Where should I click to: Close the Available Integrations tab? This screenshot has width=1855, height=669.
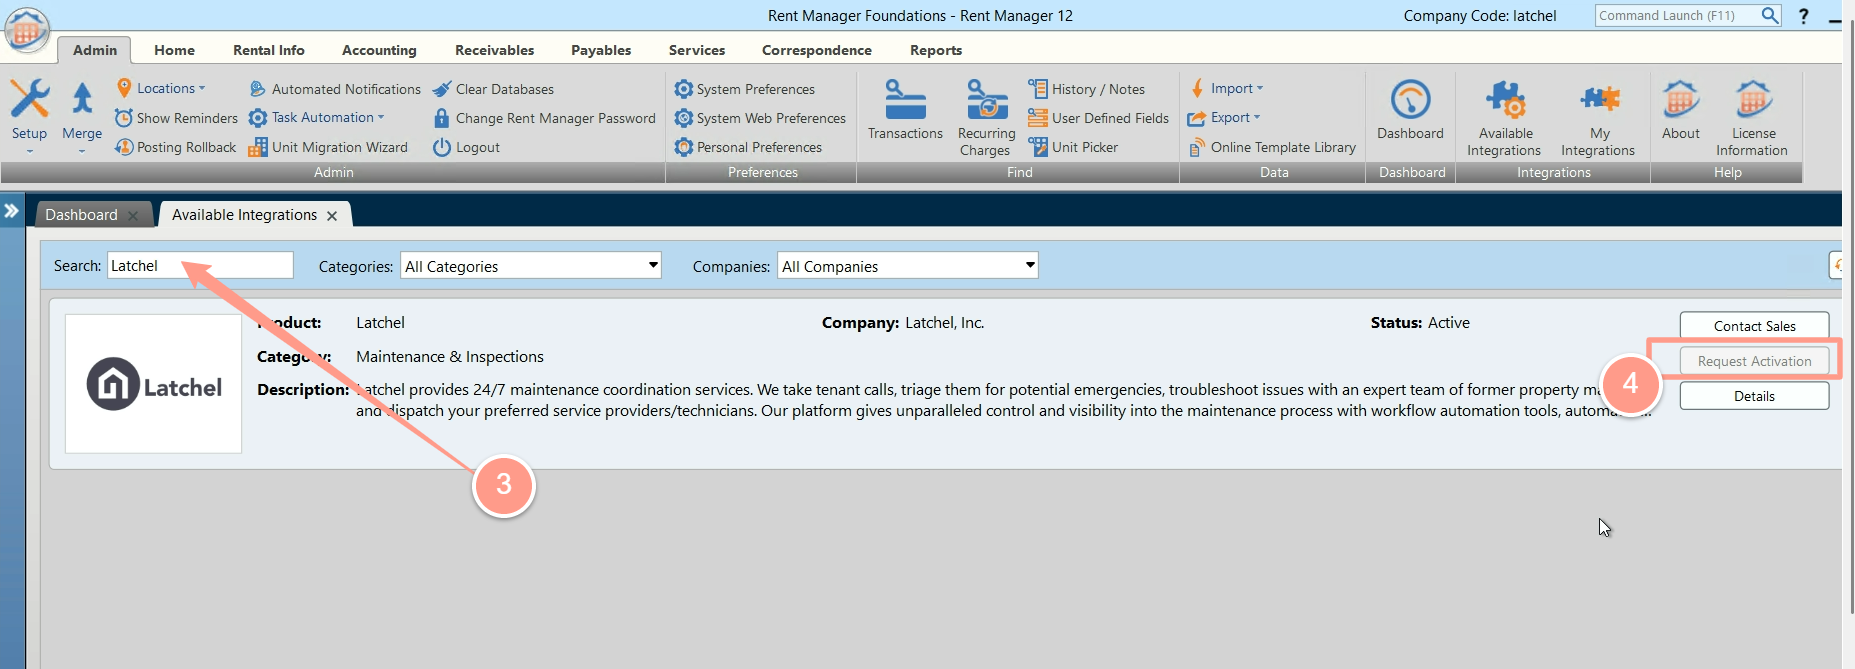pyautogui.click(x=332, y=216)
